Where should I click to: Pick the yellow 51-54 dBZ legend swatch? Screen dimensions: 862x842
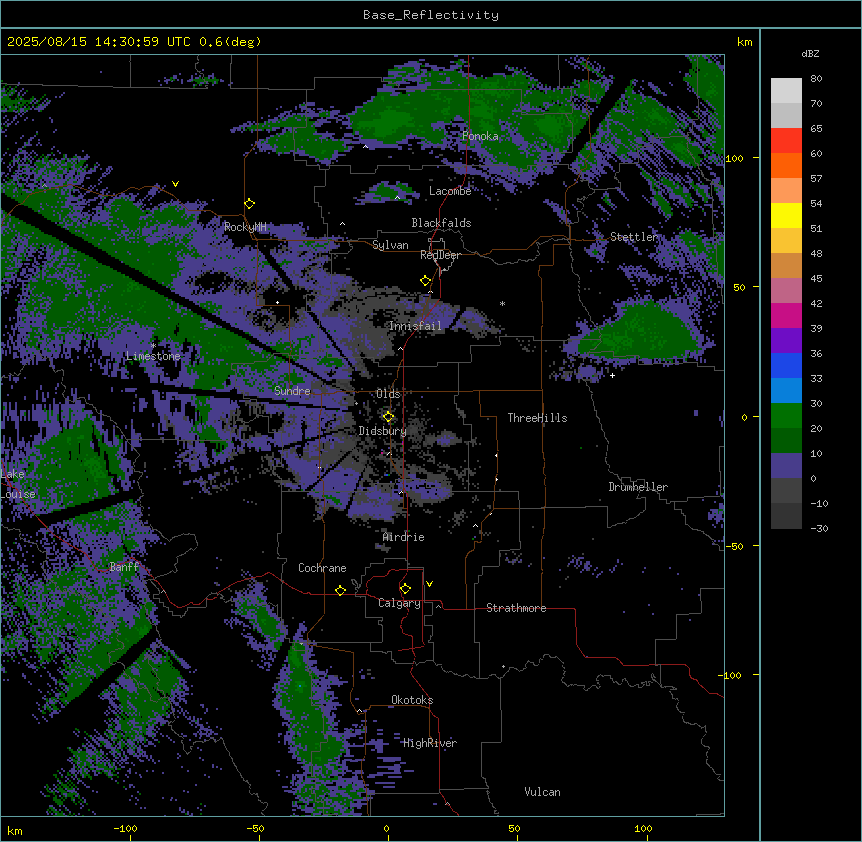point(786,215)
